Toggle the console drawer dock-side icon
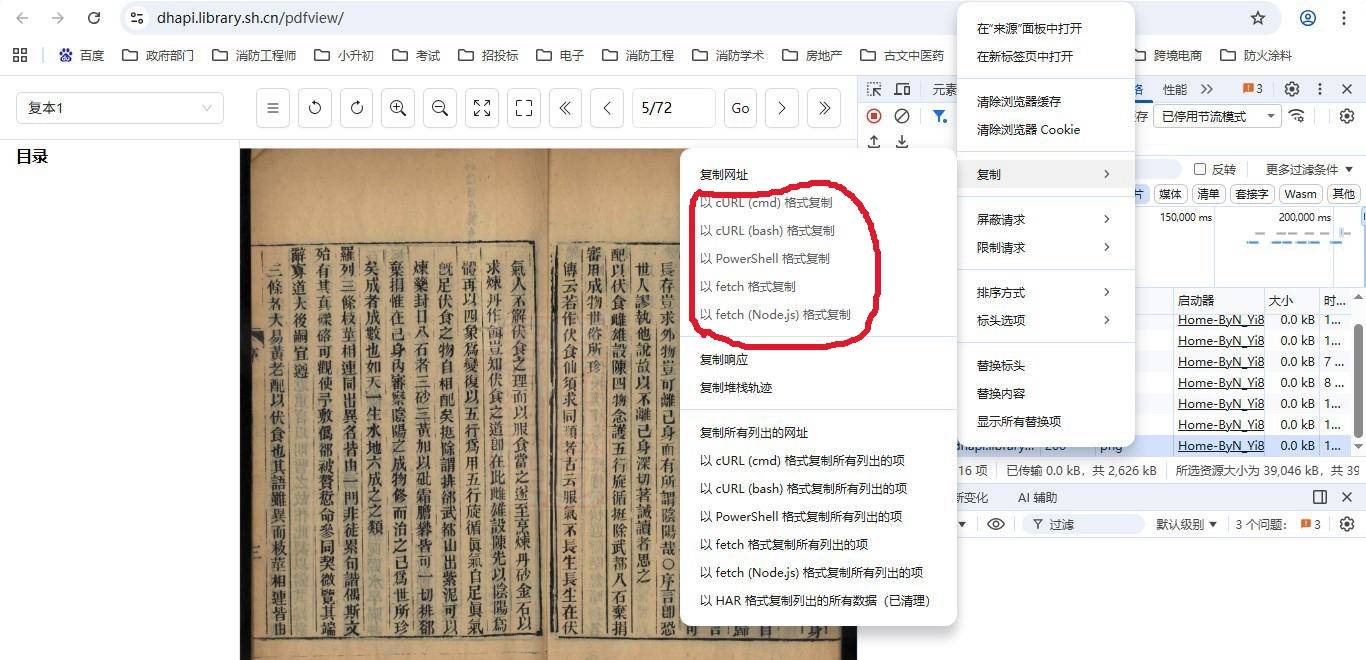 click(1320, 497)
